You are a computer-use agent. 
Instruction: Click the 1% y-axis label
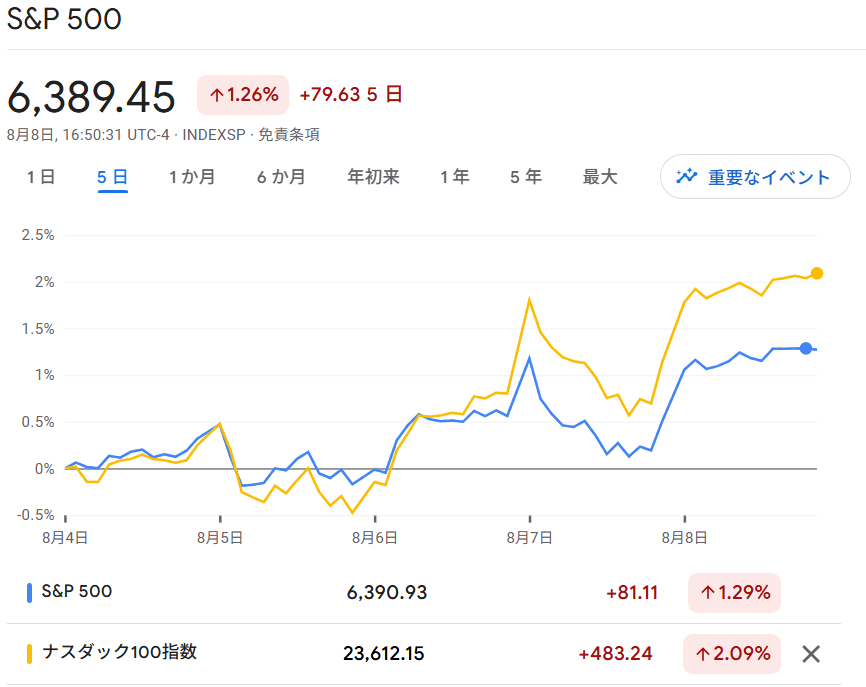44,375
